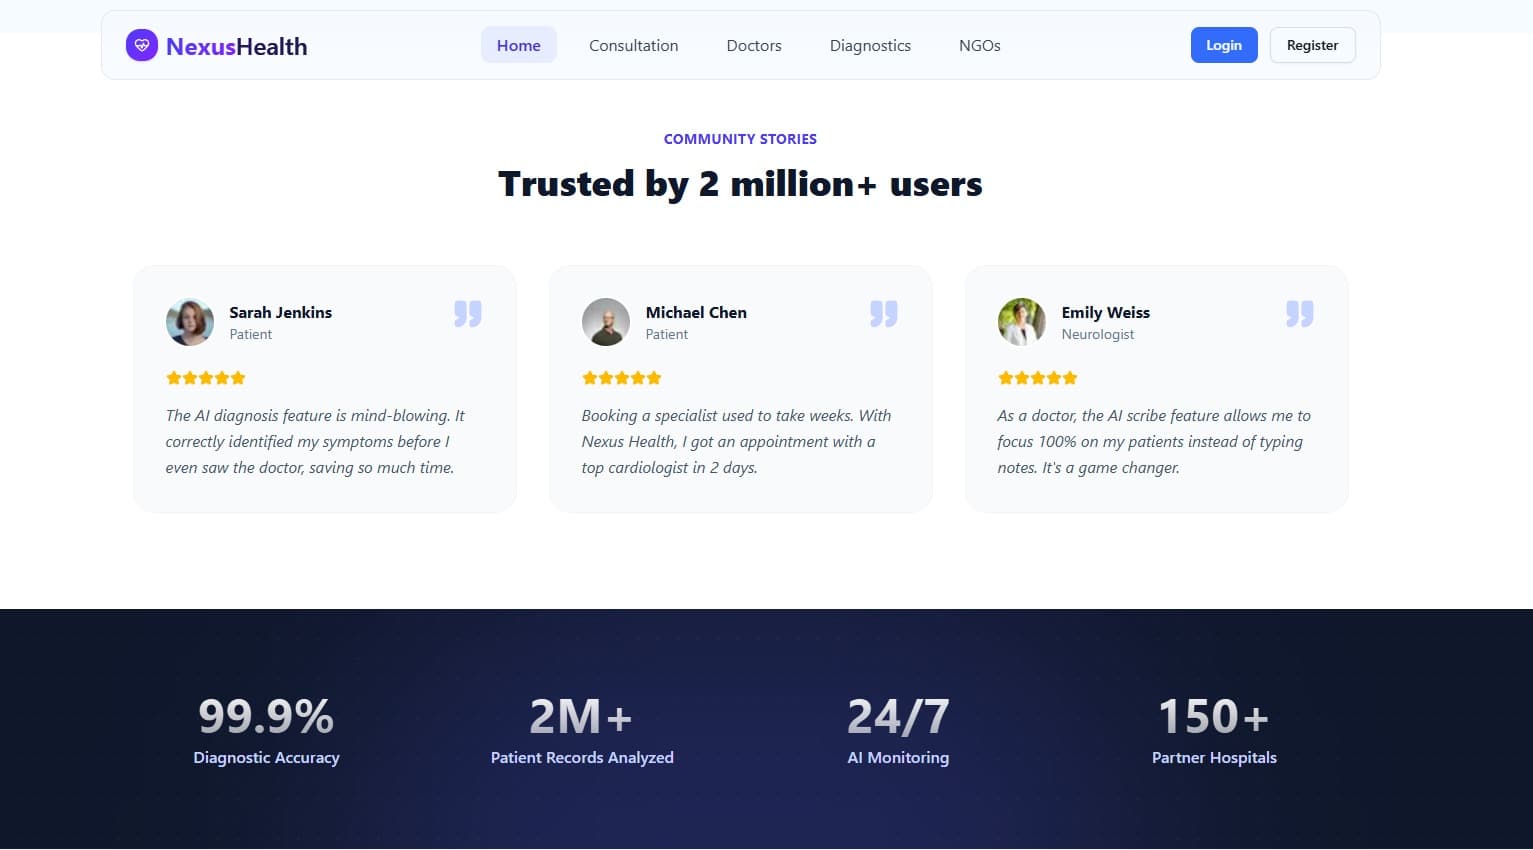The width and height of the screenshot is (1533, 850).
Task: Open the Consultation page
Action: [633, 45]
